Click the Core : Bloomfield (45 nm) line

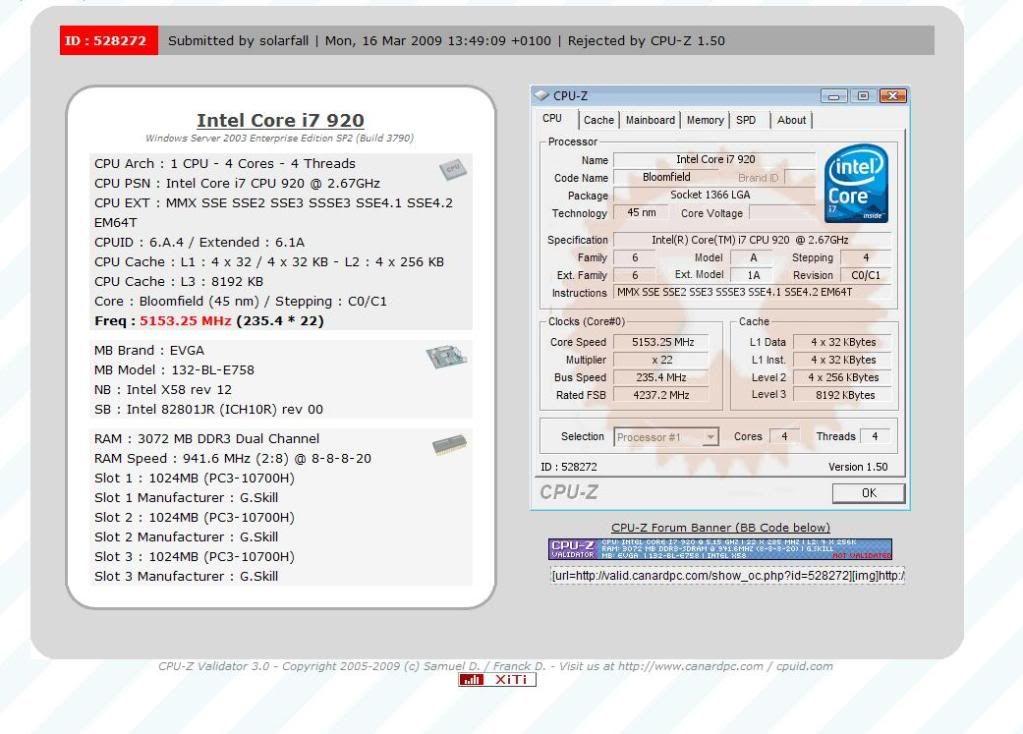[x=241, y=301]
